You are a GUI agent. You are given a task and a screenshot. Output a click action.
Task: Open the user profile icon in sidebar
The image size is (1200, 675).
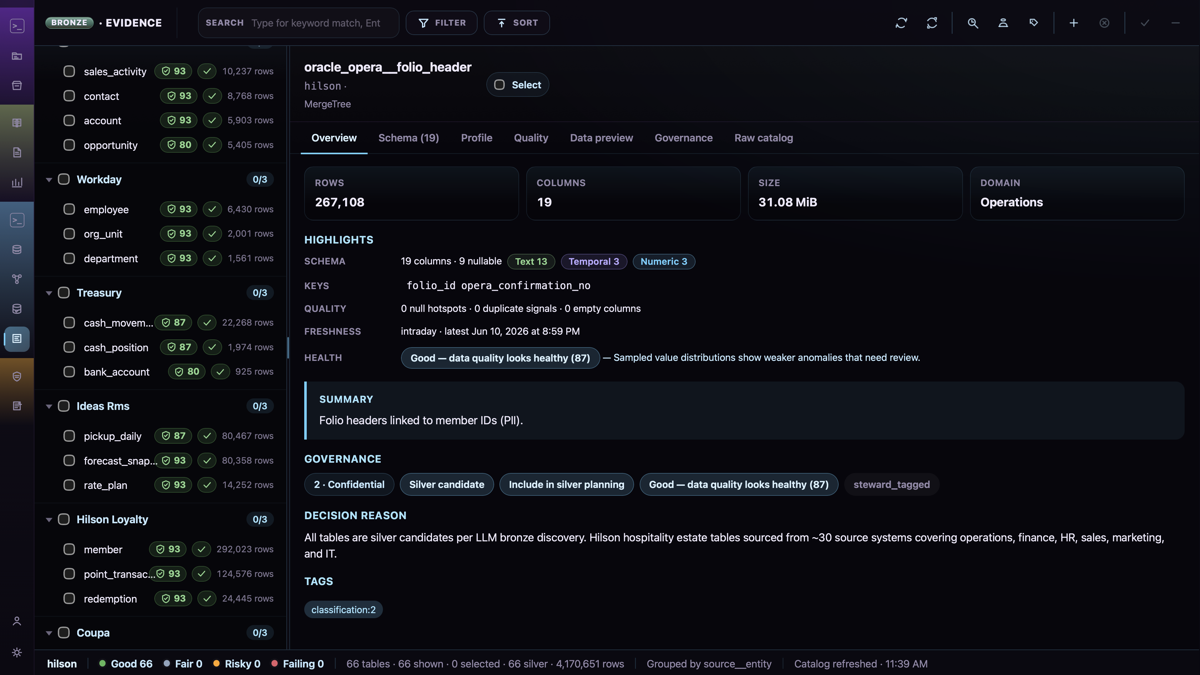tap(17, 622)
